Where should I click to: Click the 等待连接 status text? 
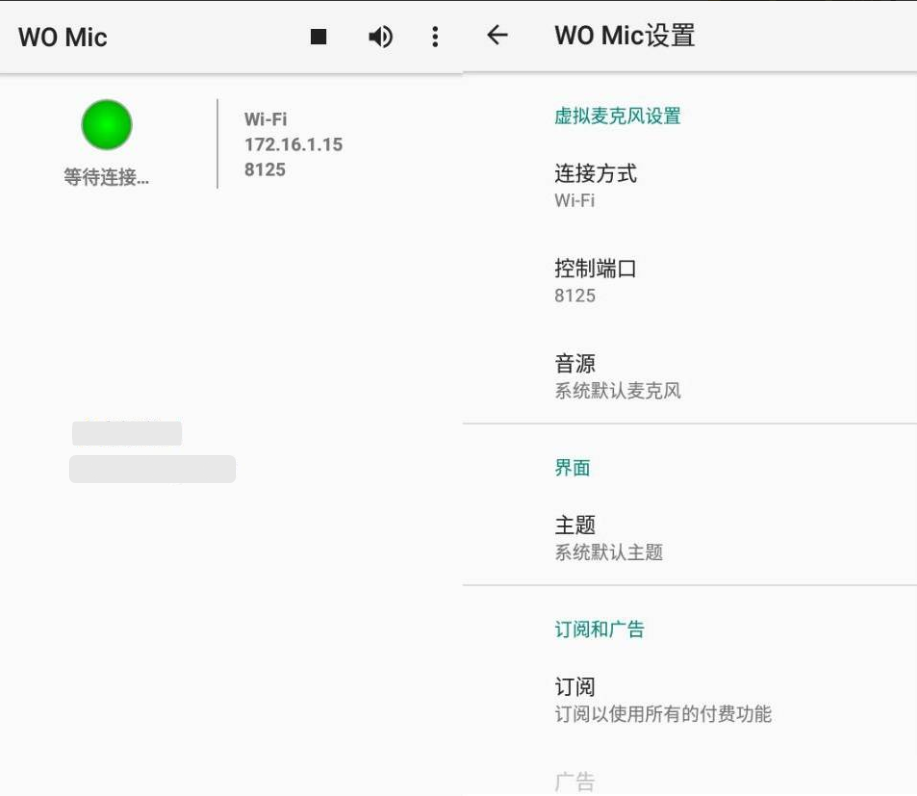point(107,178)
